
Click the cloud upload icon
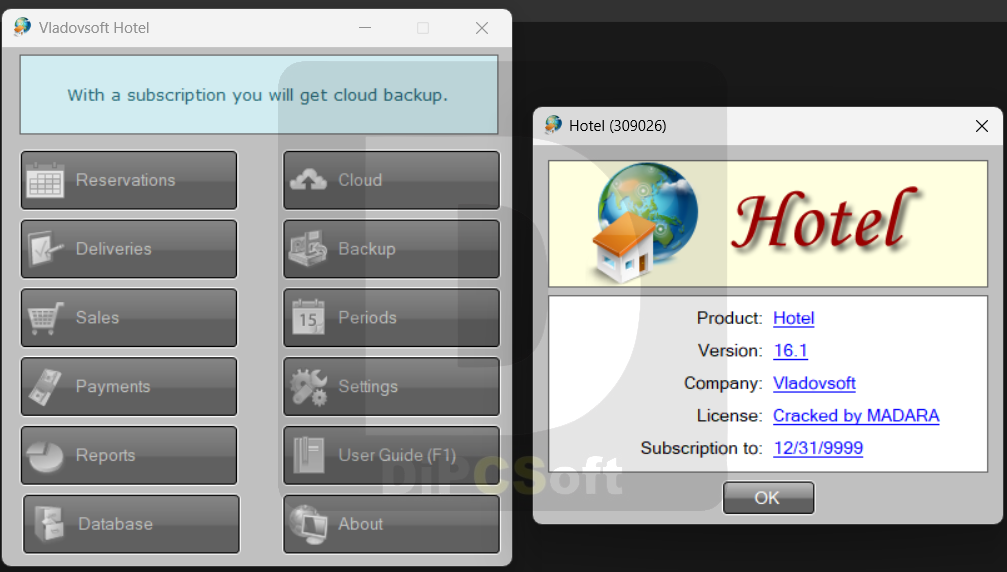point(308,180)
